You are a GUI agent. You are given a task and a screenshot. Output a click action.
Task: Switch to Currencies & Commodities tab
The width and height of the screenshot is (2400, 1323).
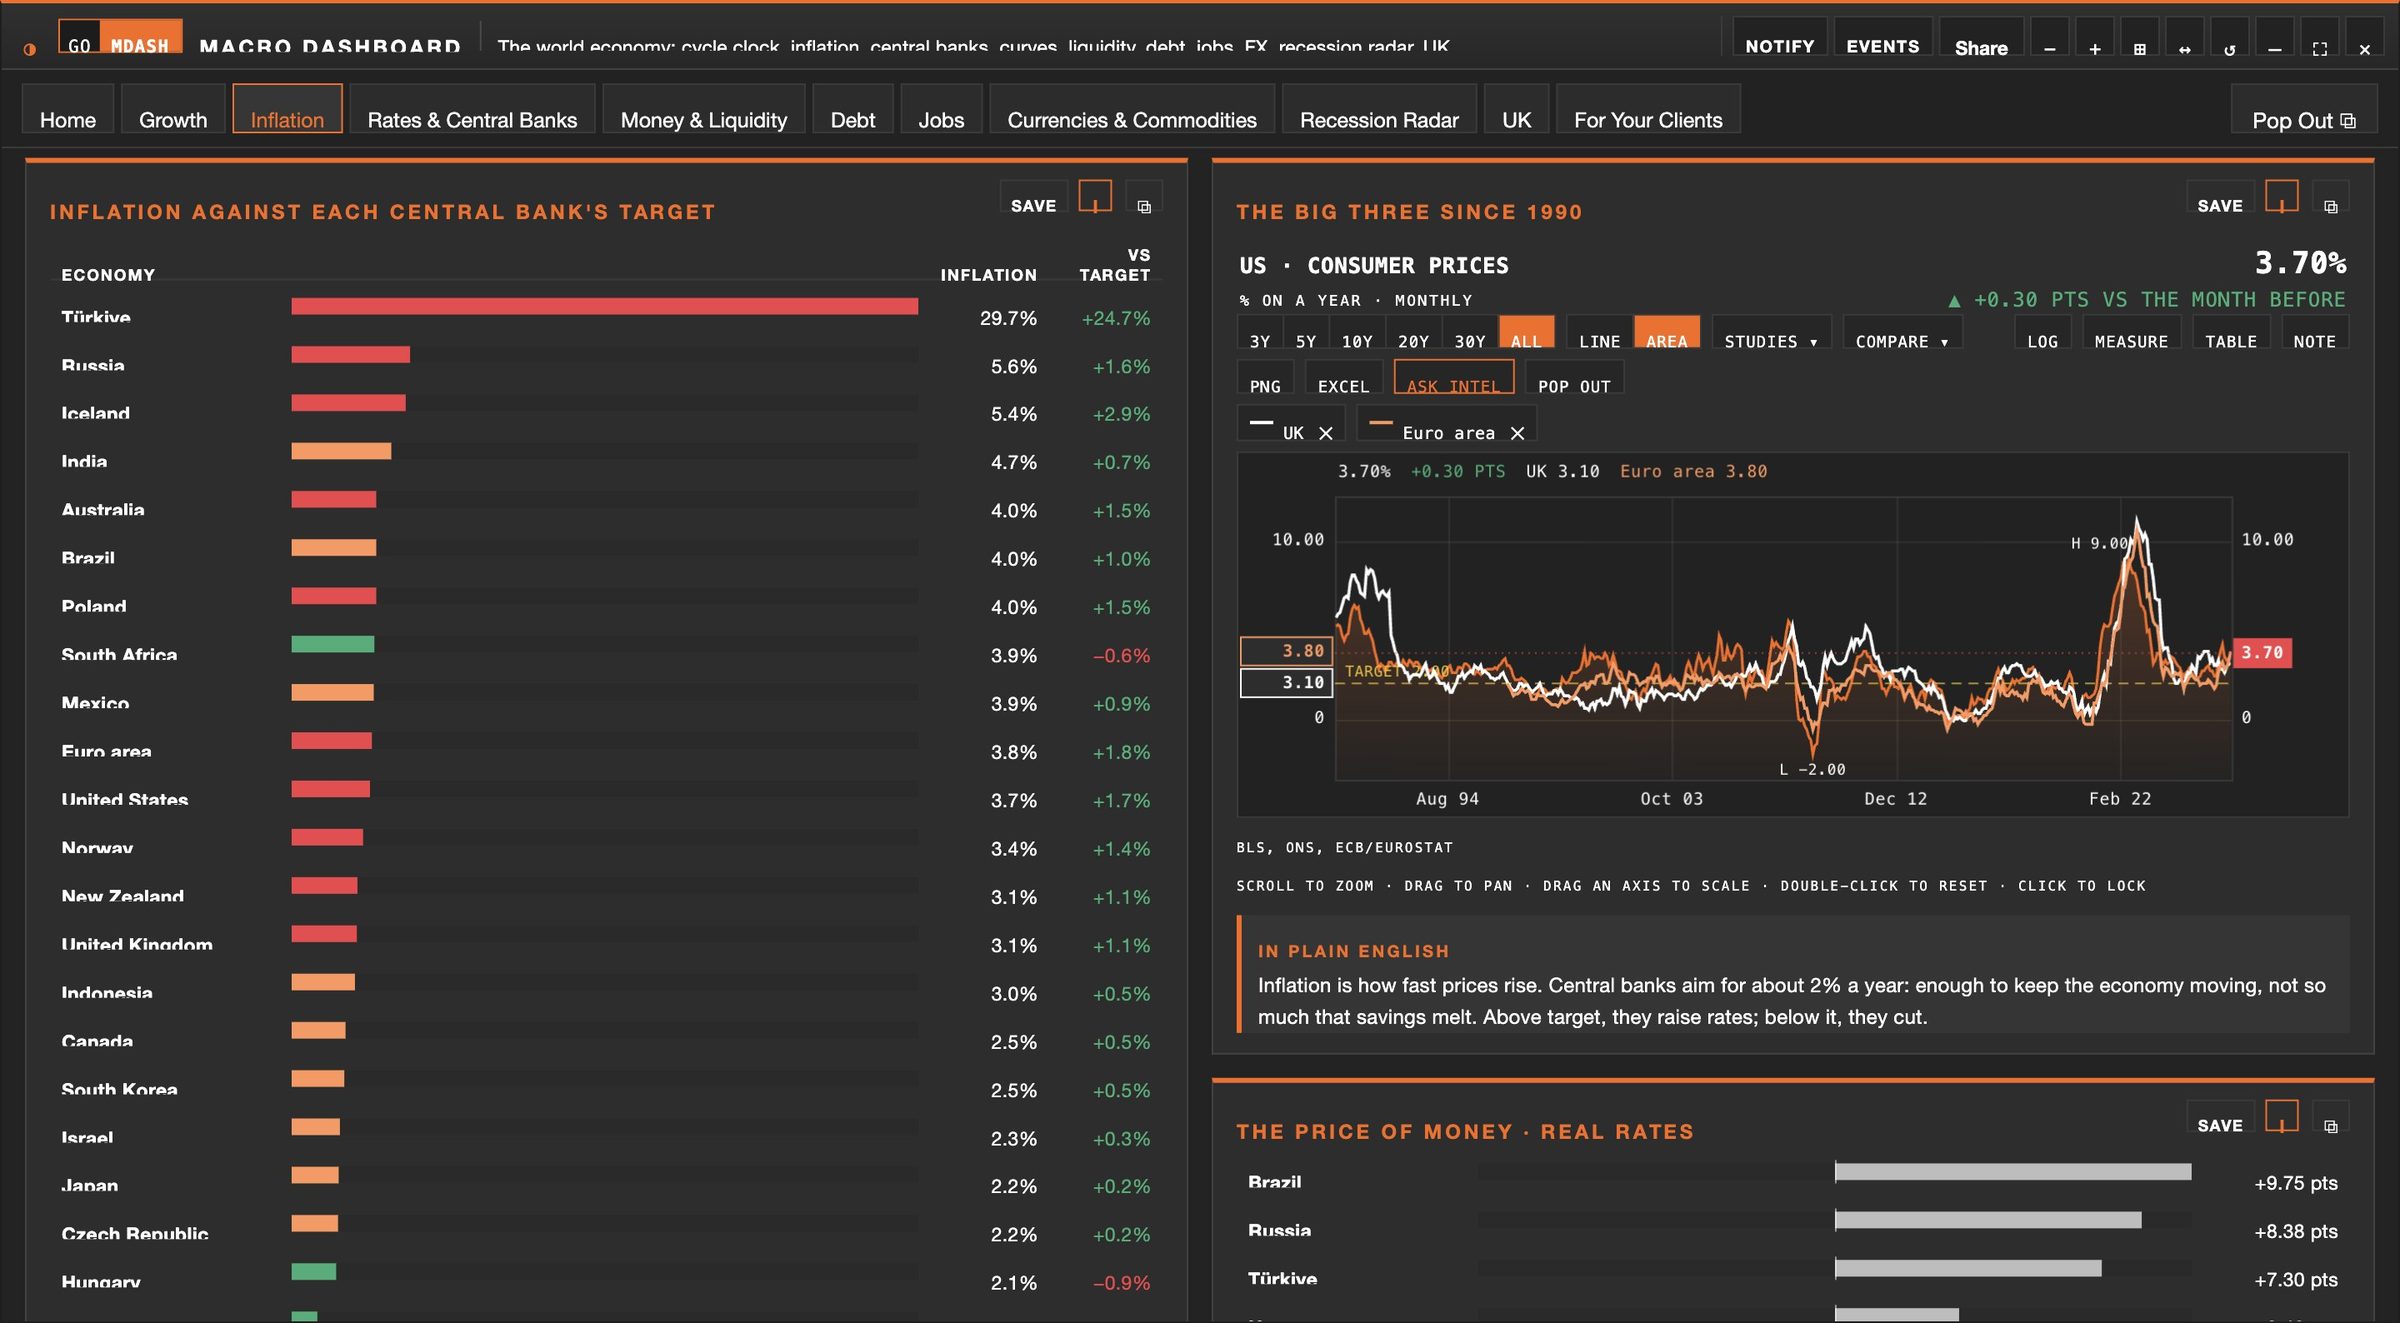[x=1132, y=110]
